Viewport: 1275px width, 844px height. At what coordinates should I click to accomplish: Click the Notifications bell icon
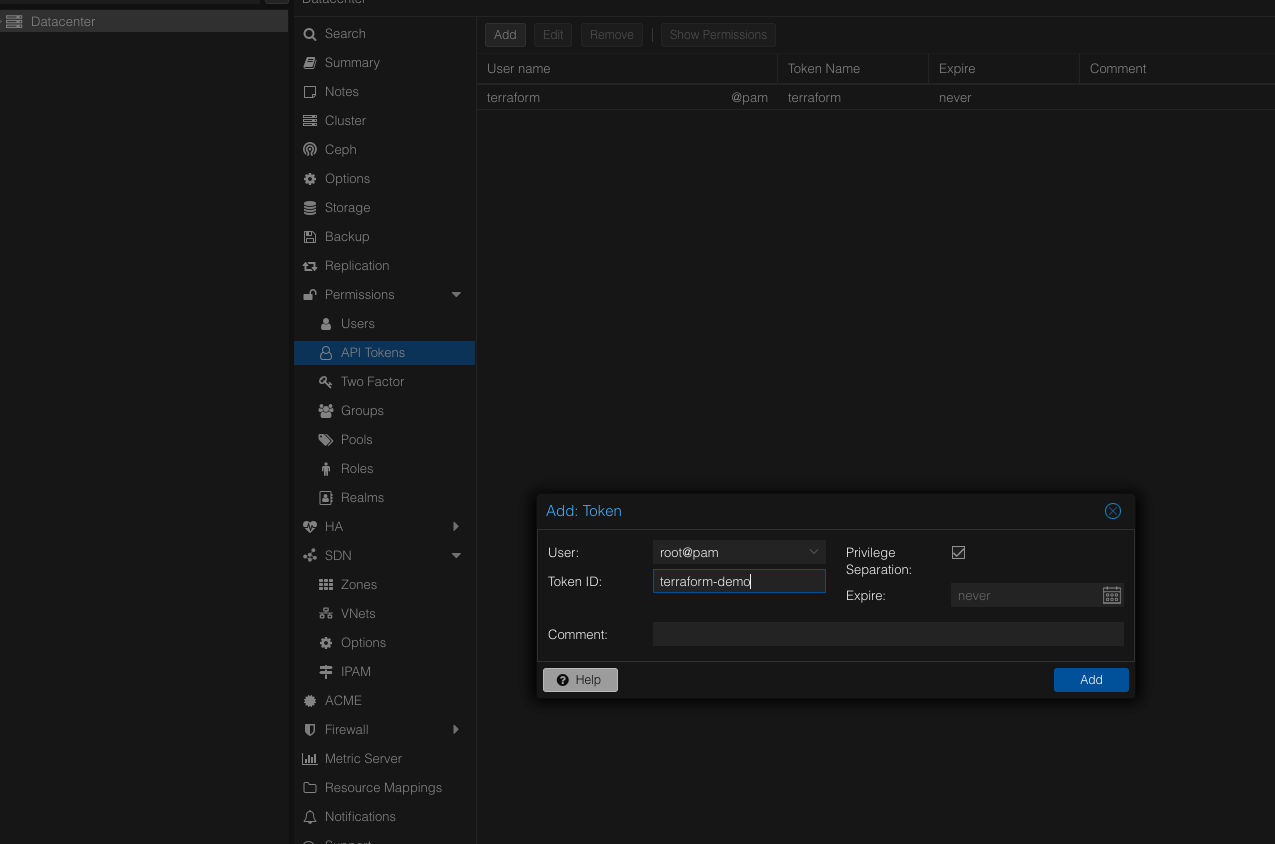click(x=310, y=817)
